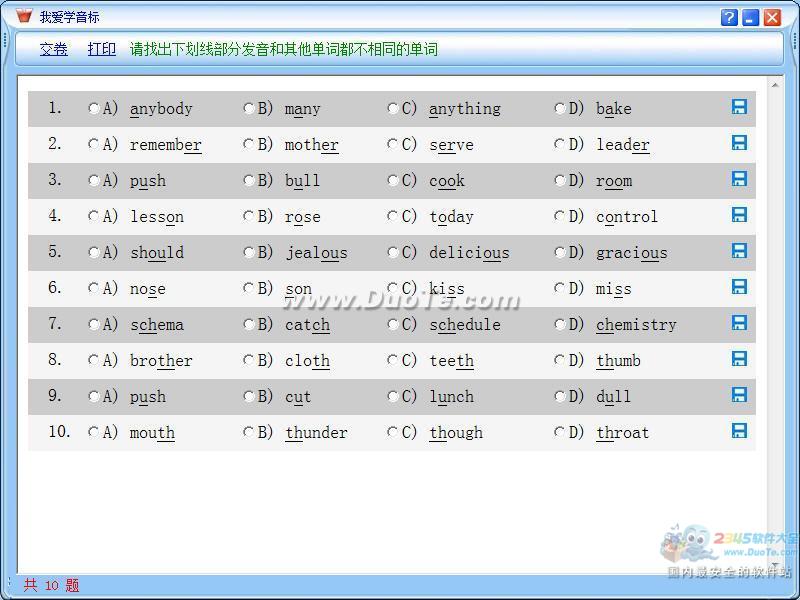Select option B many in question 1
Screen dimensions: 800x600
coord(248,108)
